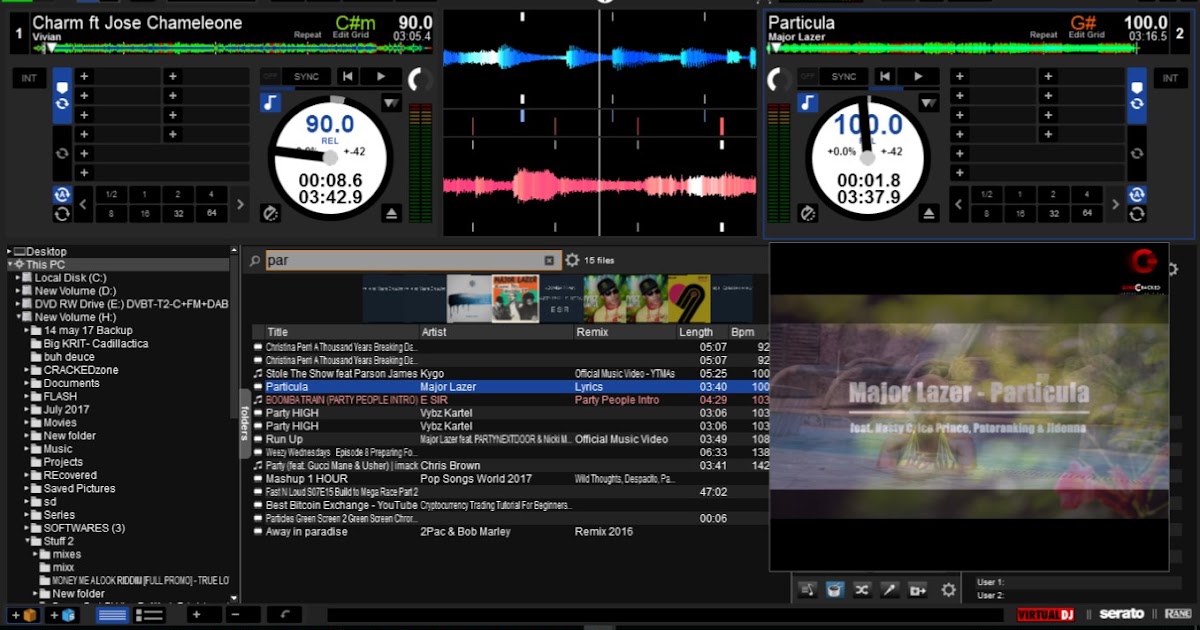The height and width of the screenshot is (630, 1200).
Task: Show next loop sizes on deck 1
Action: [240, 204]
